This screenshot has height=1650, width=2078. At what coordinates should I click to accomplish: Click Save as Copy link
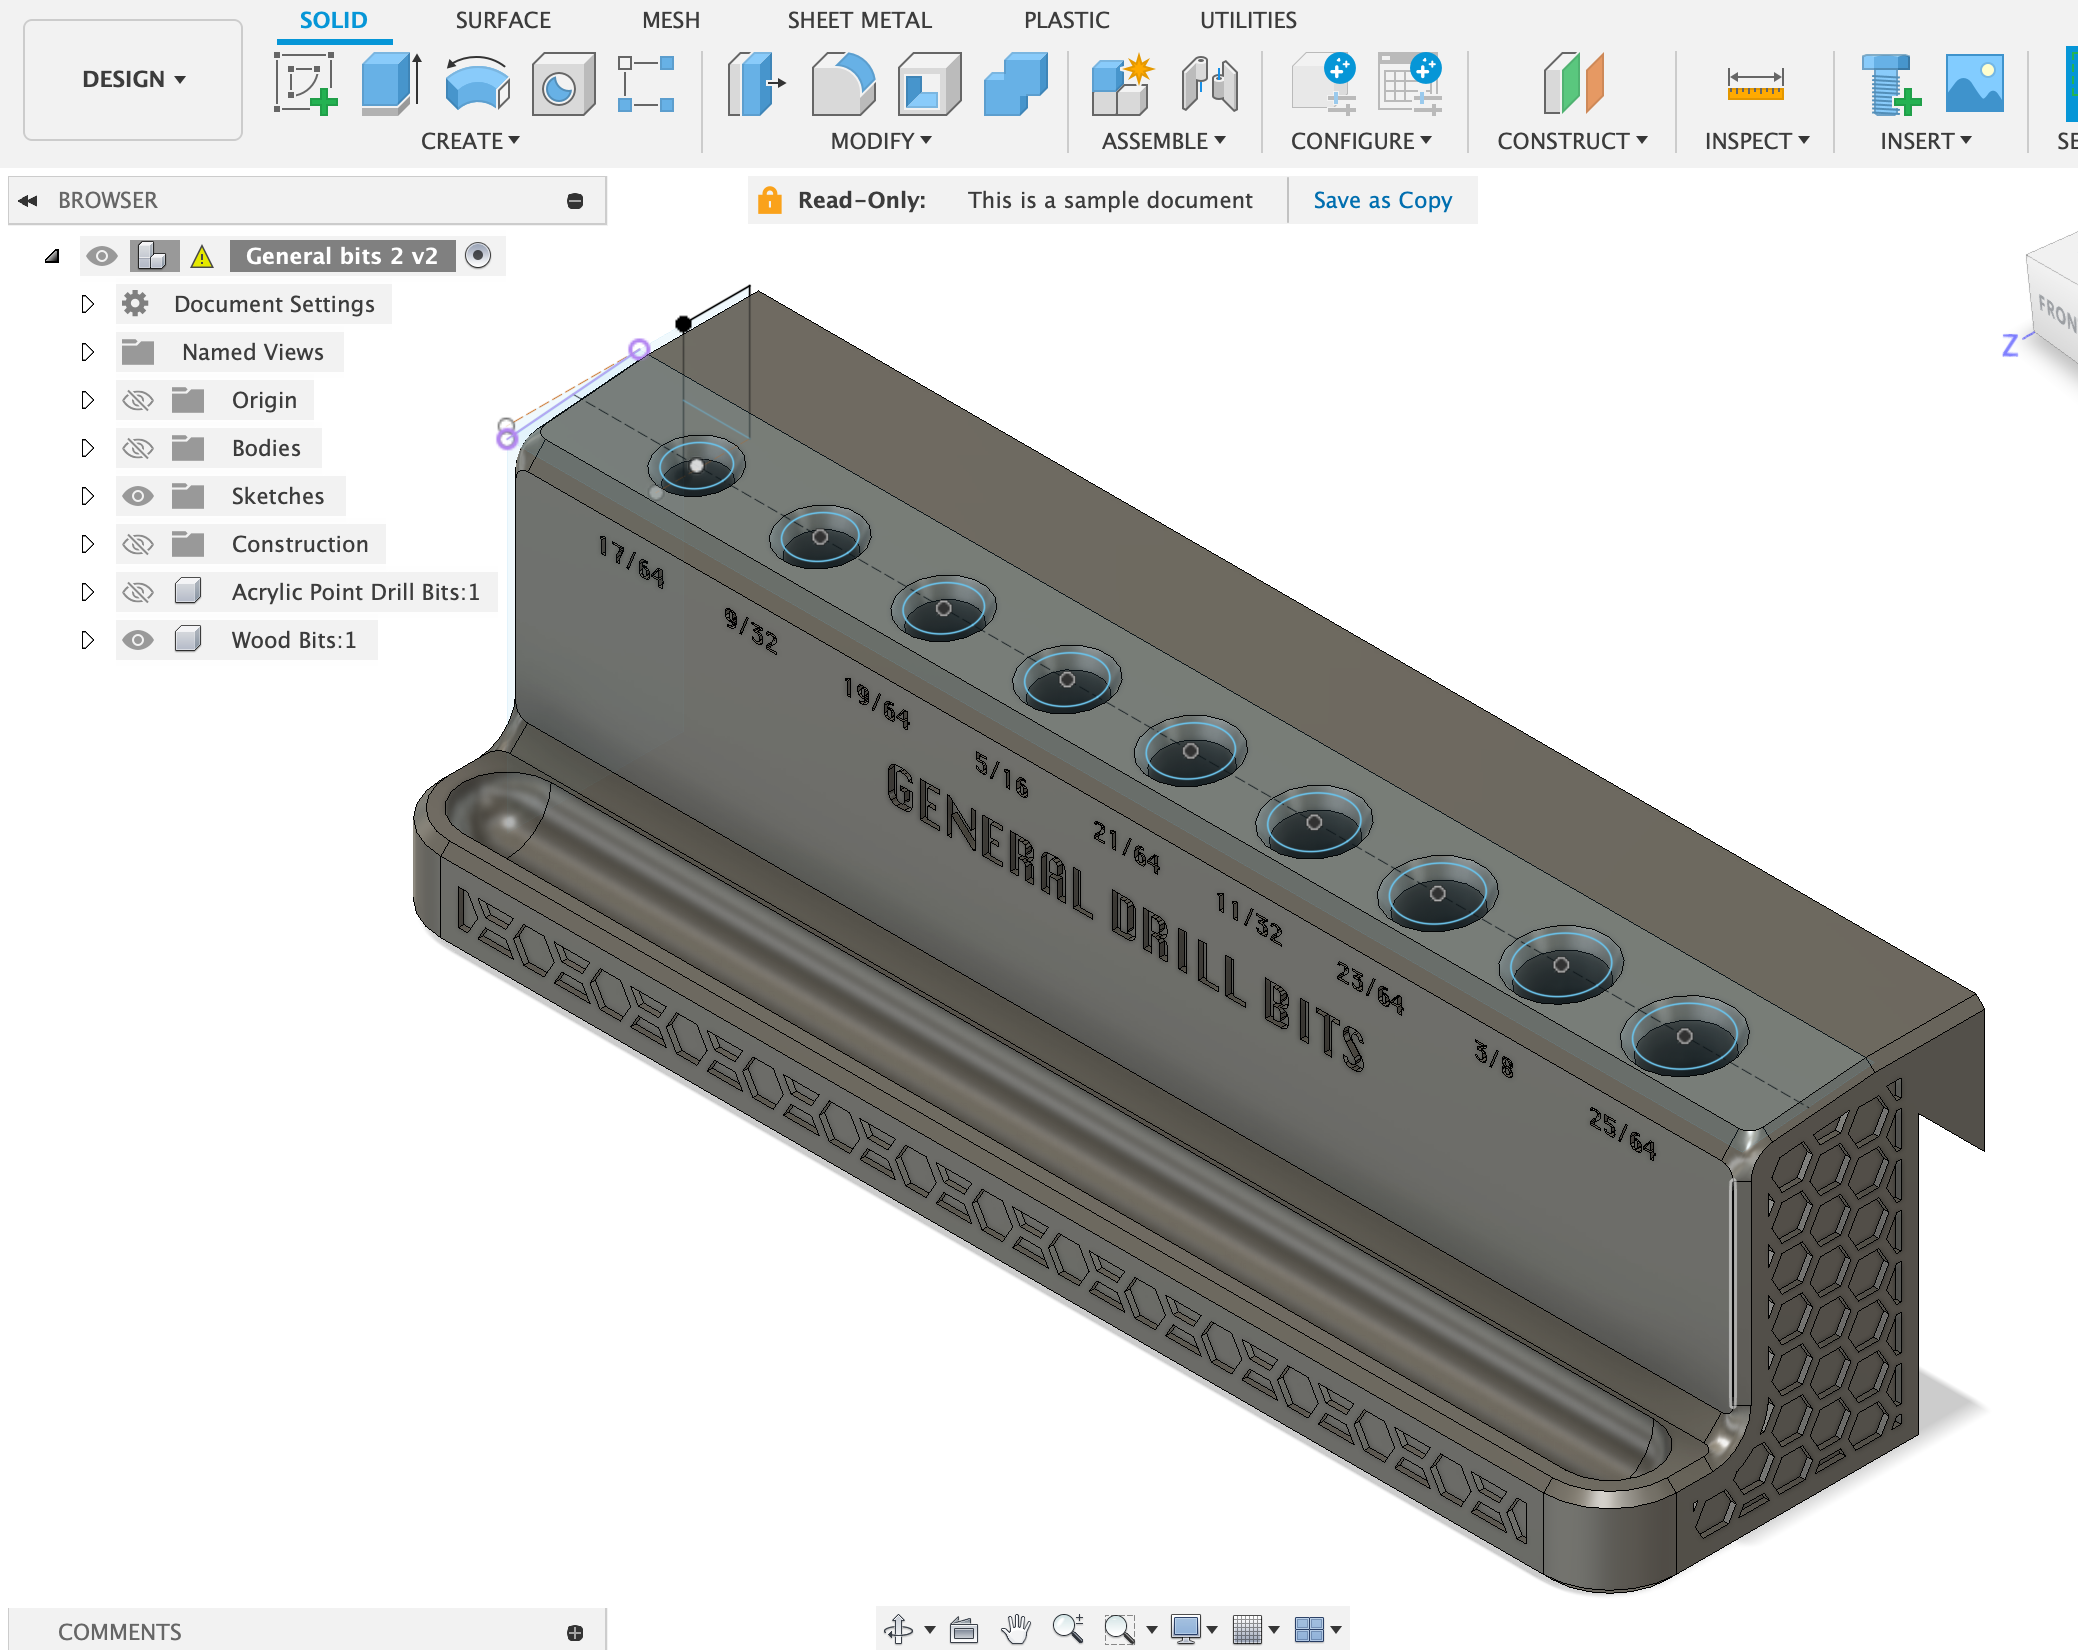pos(1382,200)
